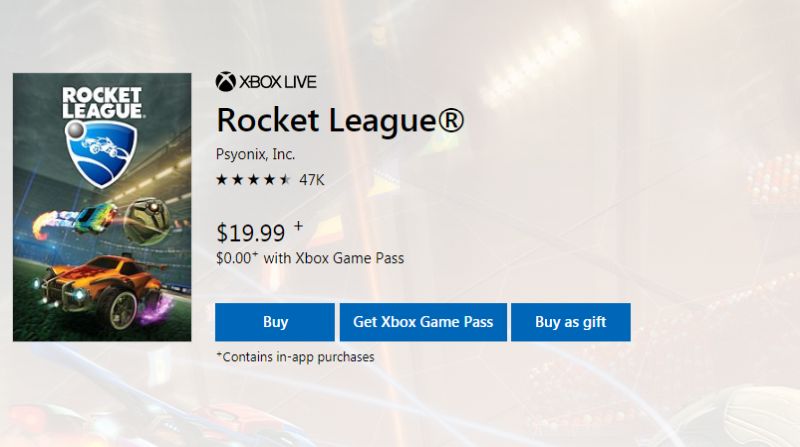This screenshot has height=447, width=800.
Task: Click the third rating star
Action: [254, 180]
